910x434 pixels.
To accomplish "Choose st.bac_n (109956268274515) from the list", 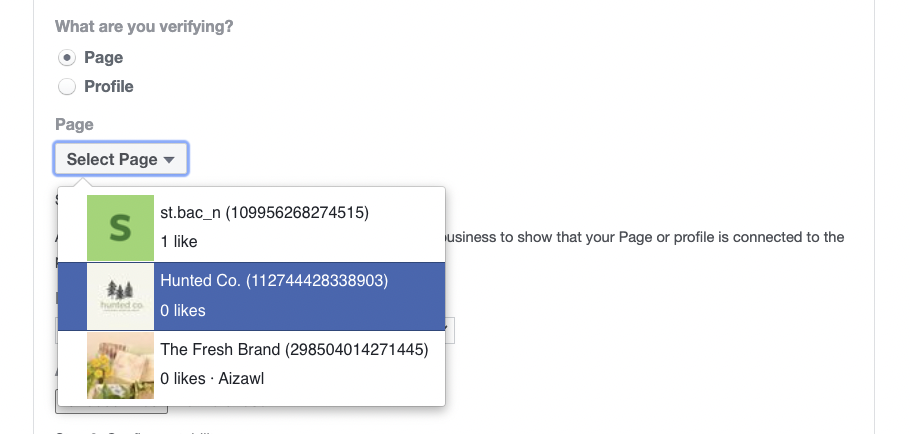I will pos(251,227).
